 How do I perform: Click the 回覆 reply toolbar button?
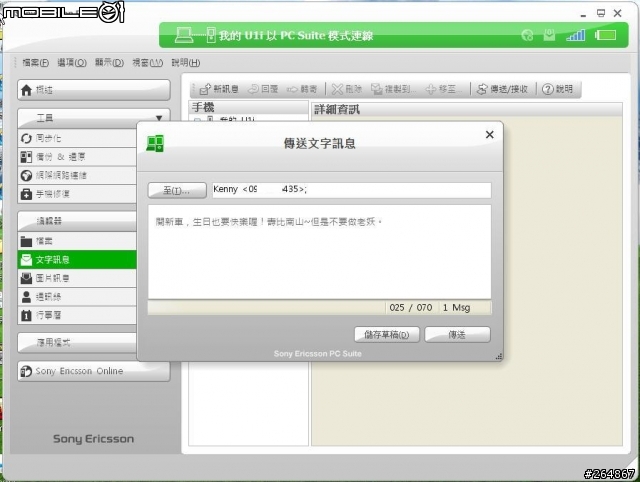point(263,89)
